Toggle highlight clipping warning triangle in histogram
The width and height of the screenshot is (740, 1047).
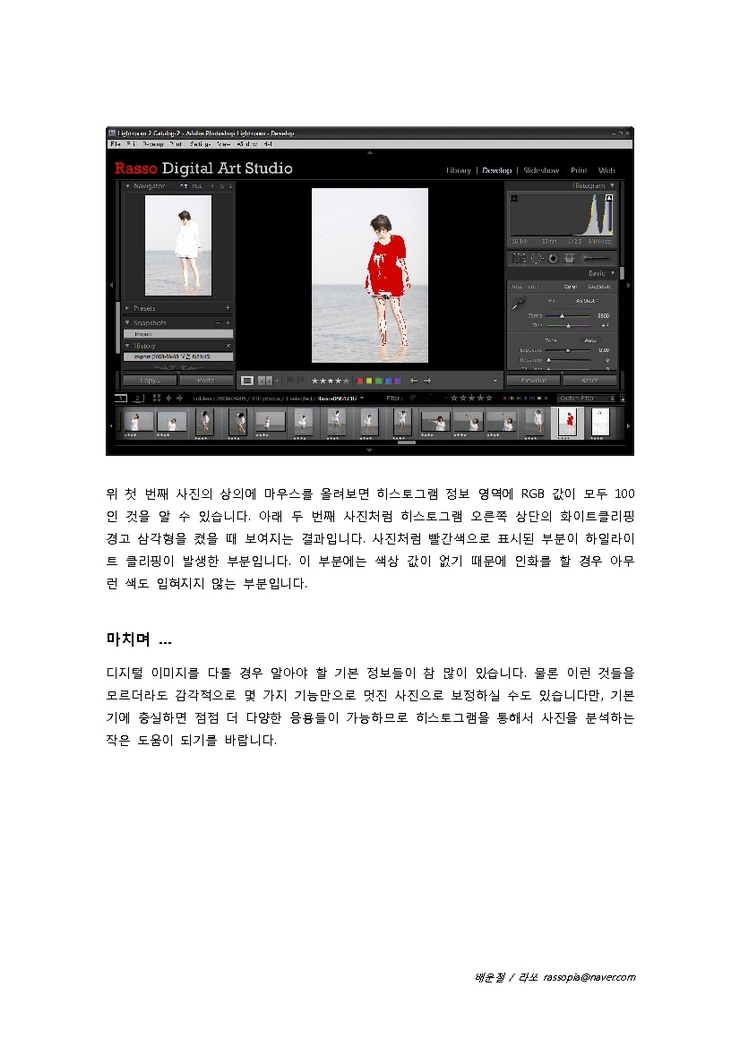click(x=608, y=198)
